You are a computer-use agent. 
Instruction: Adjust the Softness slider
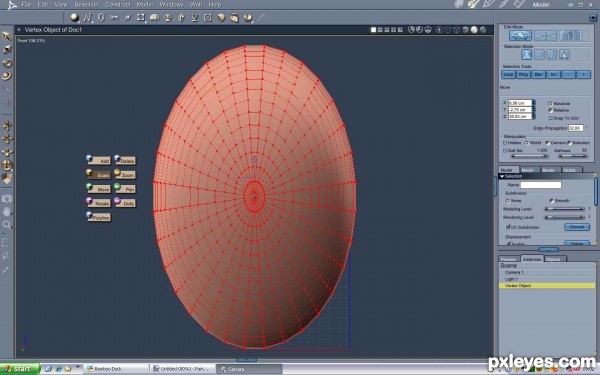[573, 156]
